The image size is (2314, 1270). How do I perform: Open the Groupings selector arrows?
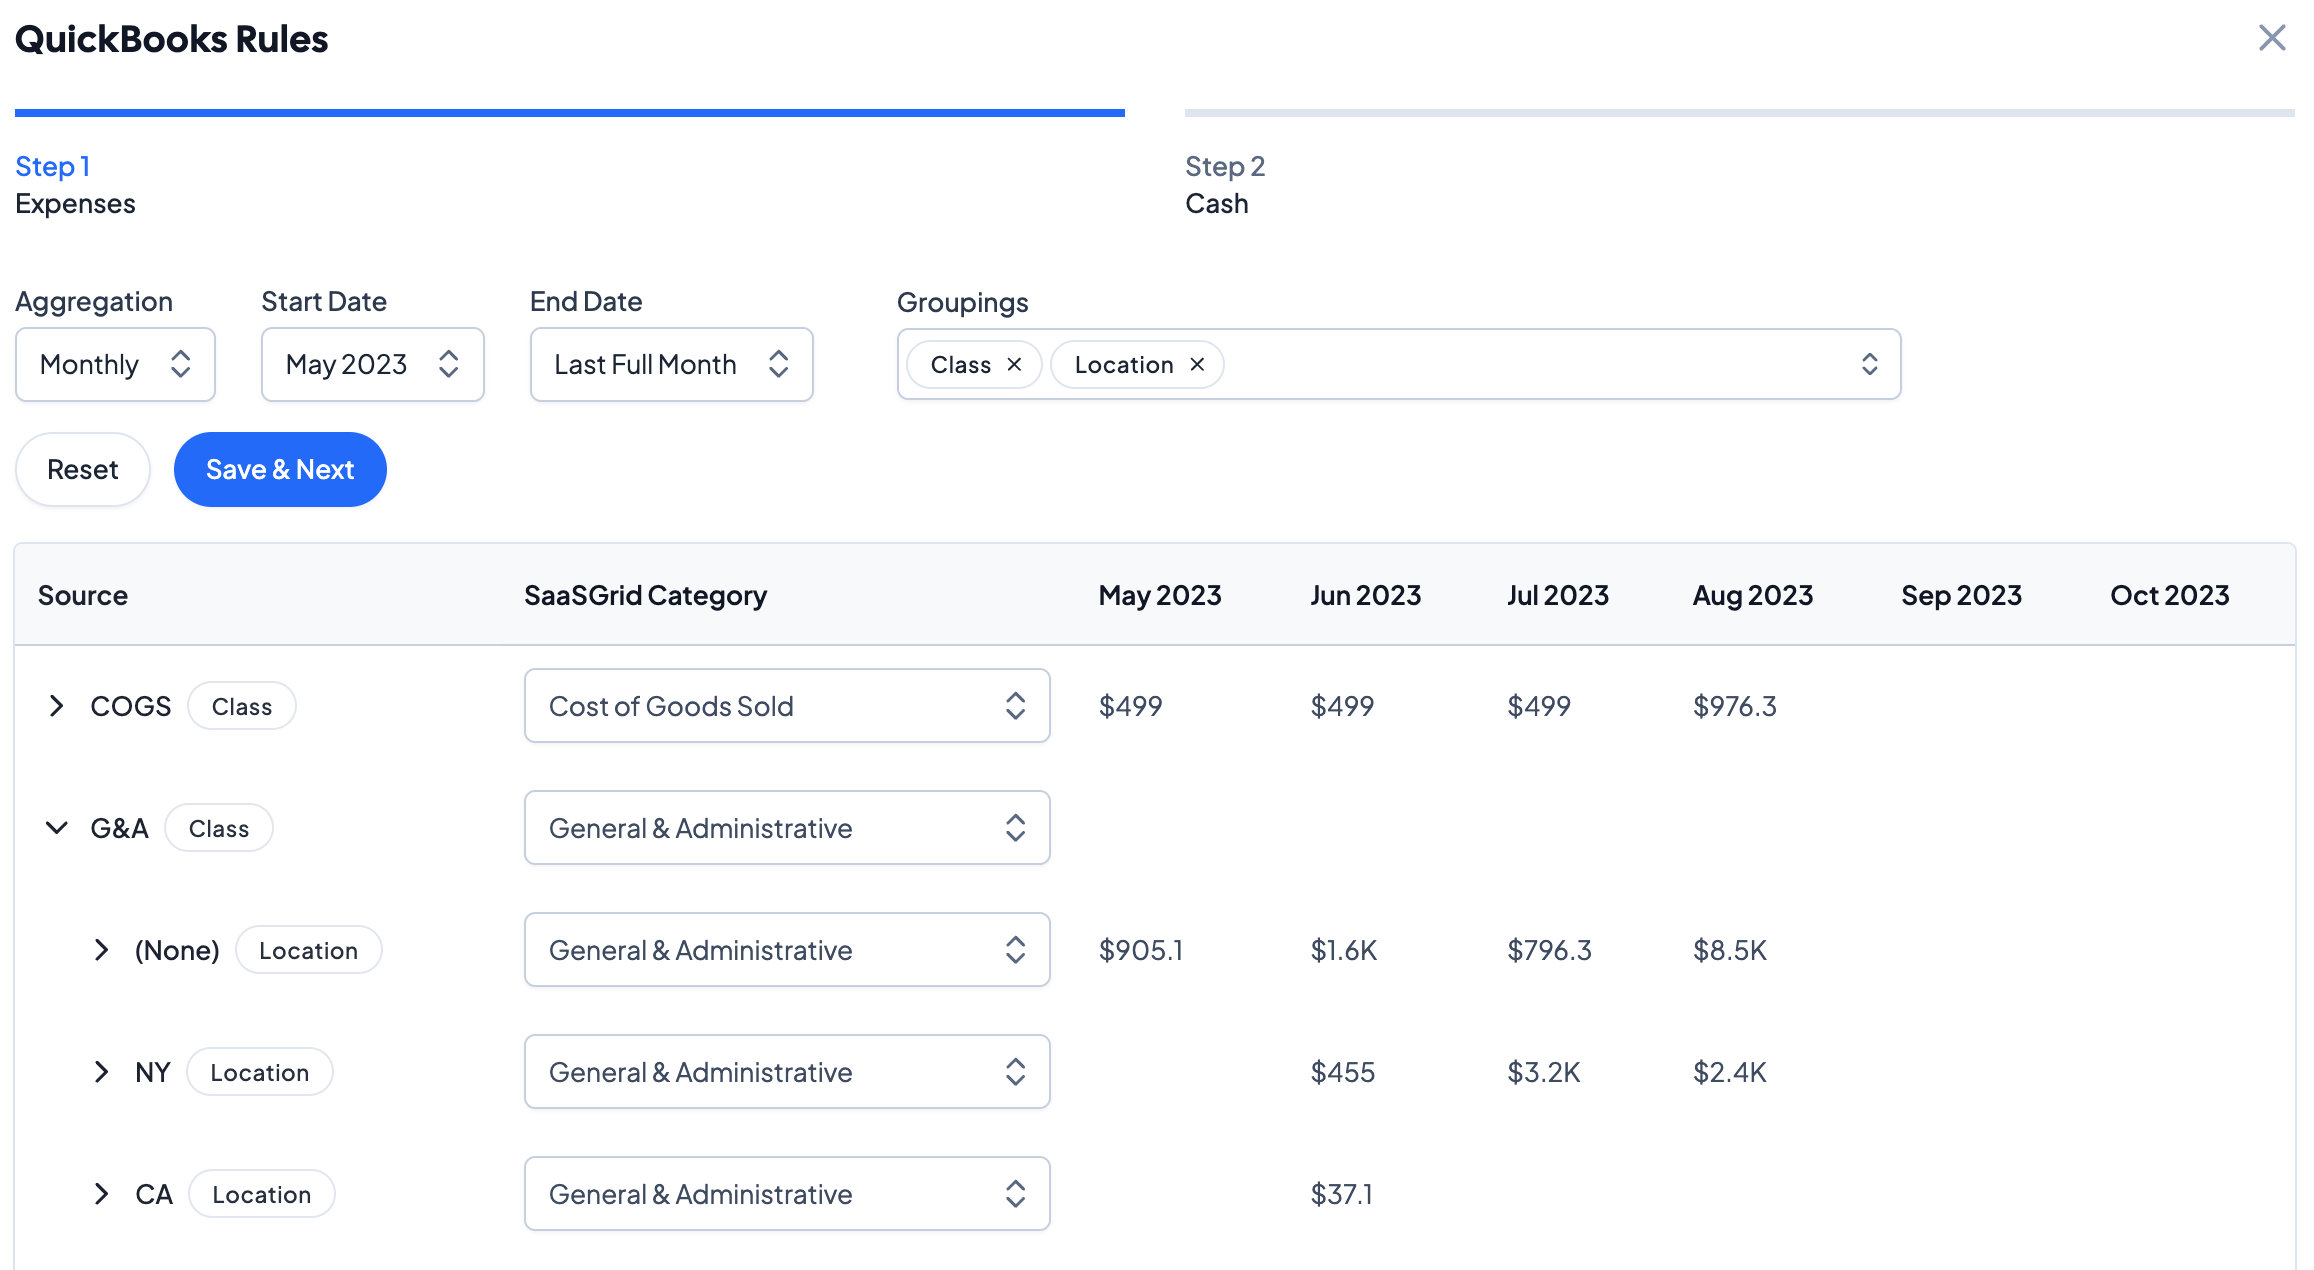[x=1869, y=365]
